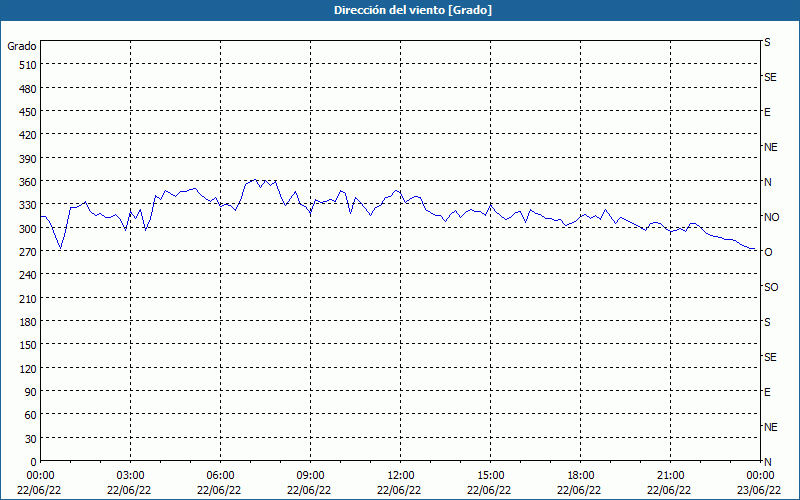Click the "SE" compass label aligned with 120

(770, 357)
